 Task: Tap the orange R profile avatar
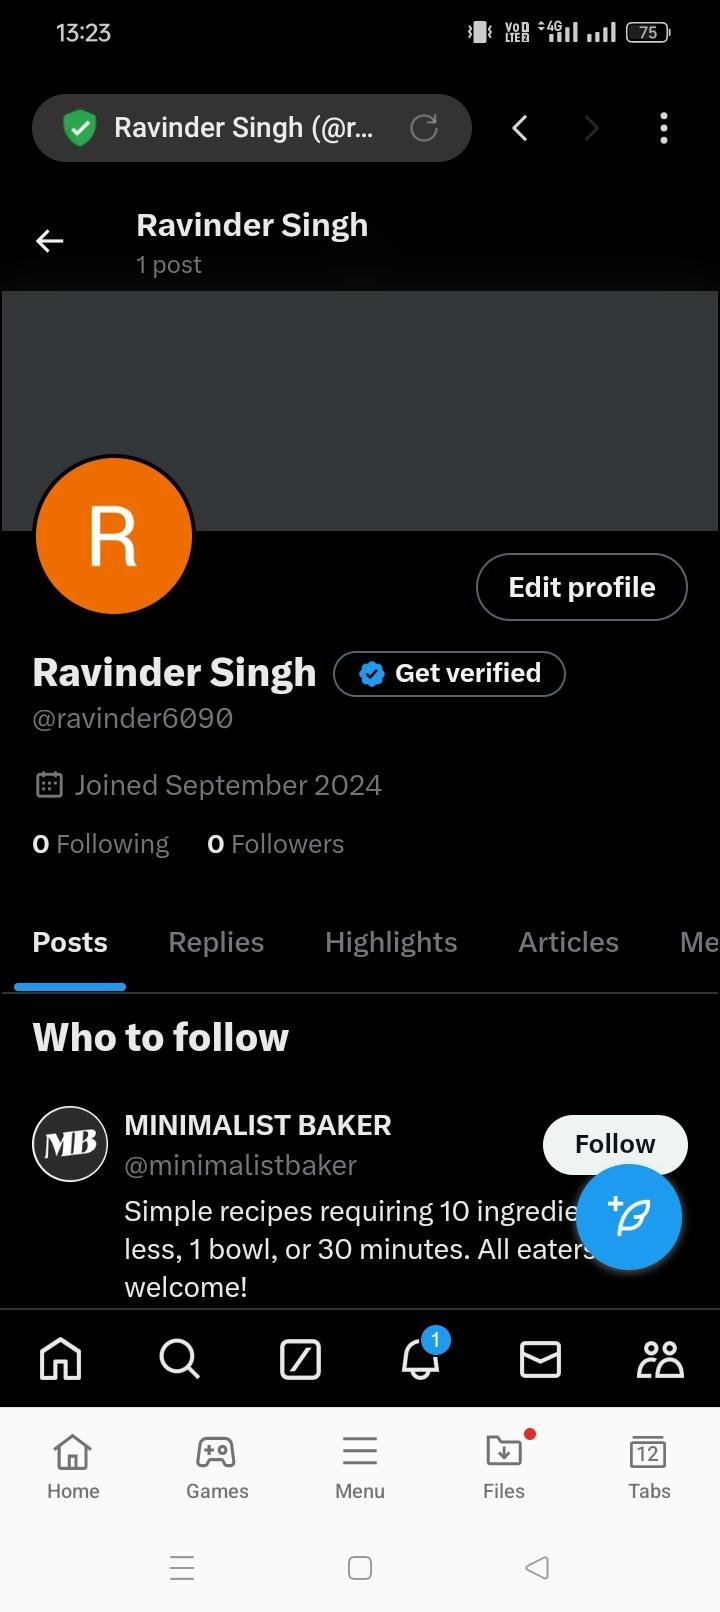(113, 536)
